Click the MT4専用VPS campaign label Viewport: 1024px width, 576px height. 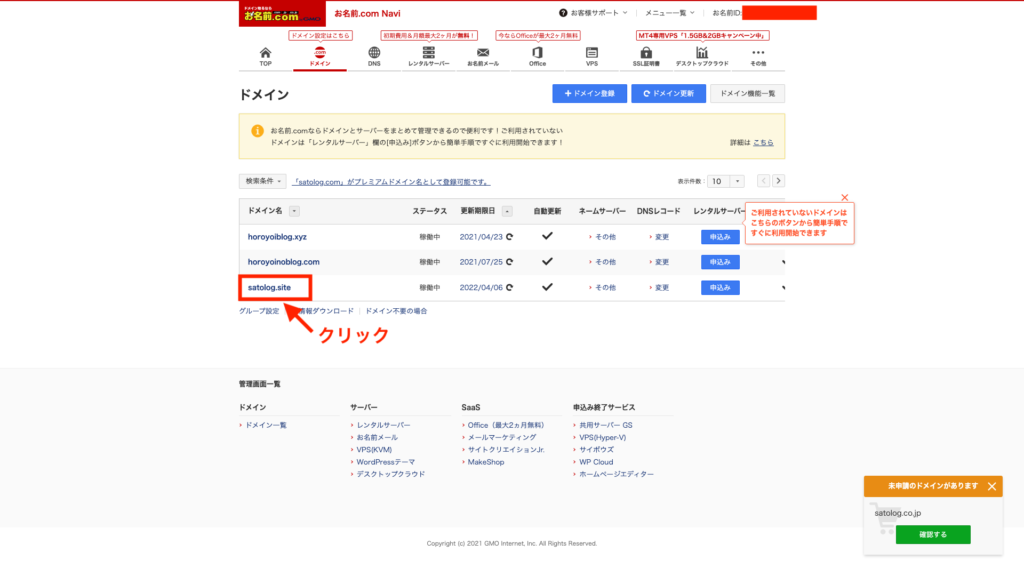(x=703, y=35)
